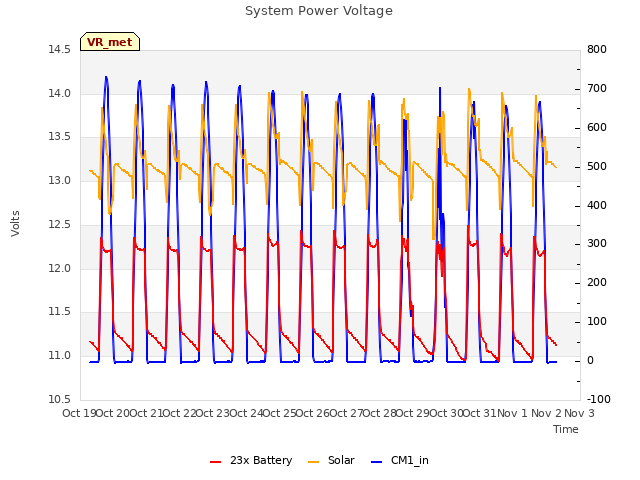Click the 700 right axis tick label
640x480 pixels.
pyautogui.click(x=597, y=89)
